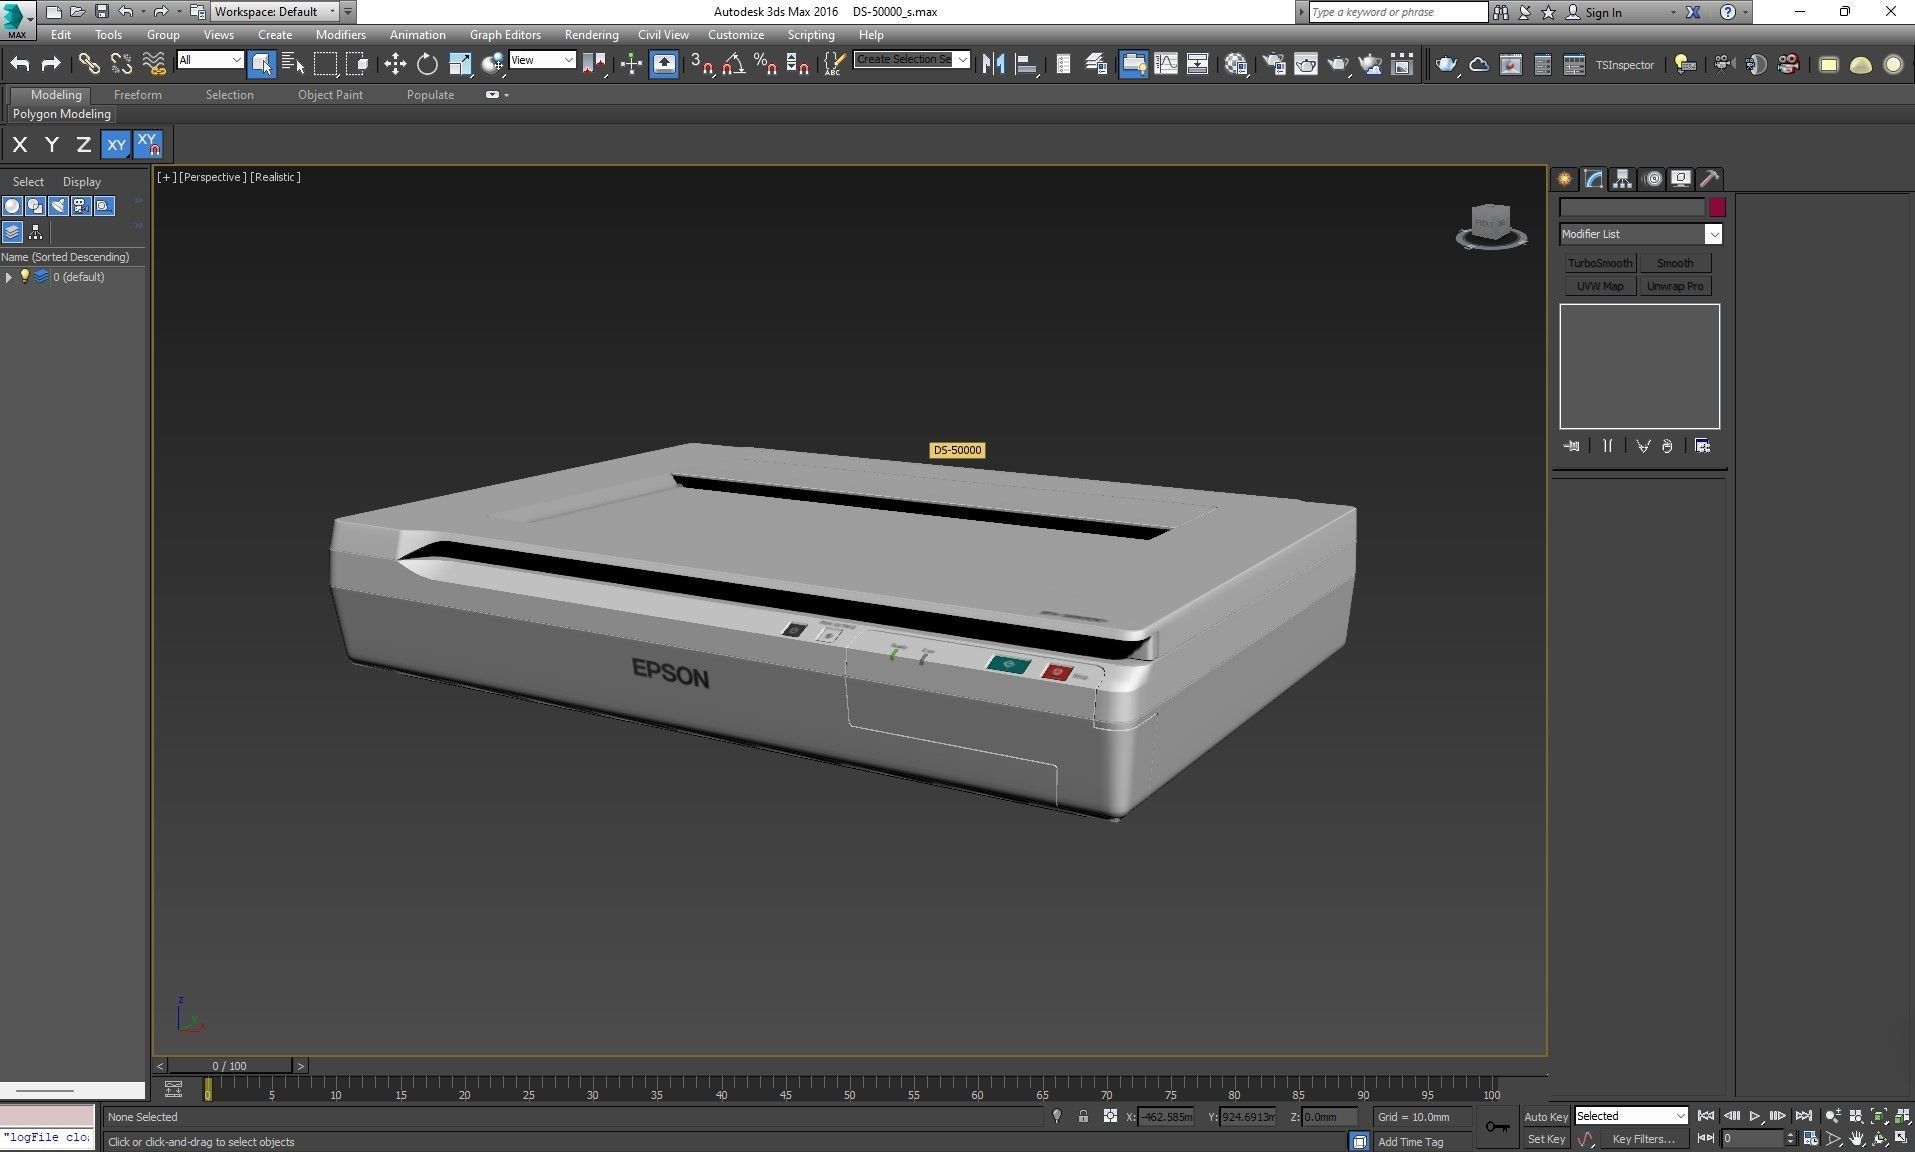This screenshot has width=1915, height=1152.
Task: Expand the Polygon Modeling panel
Action: (62, 114)
